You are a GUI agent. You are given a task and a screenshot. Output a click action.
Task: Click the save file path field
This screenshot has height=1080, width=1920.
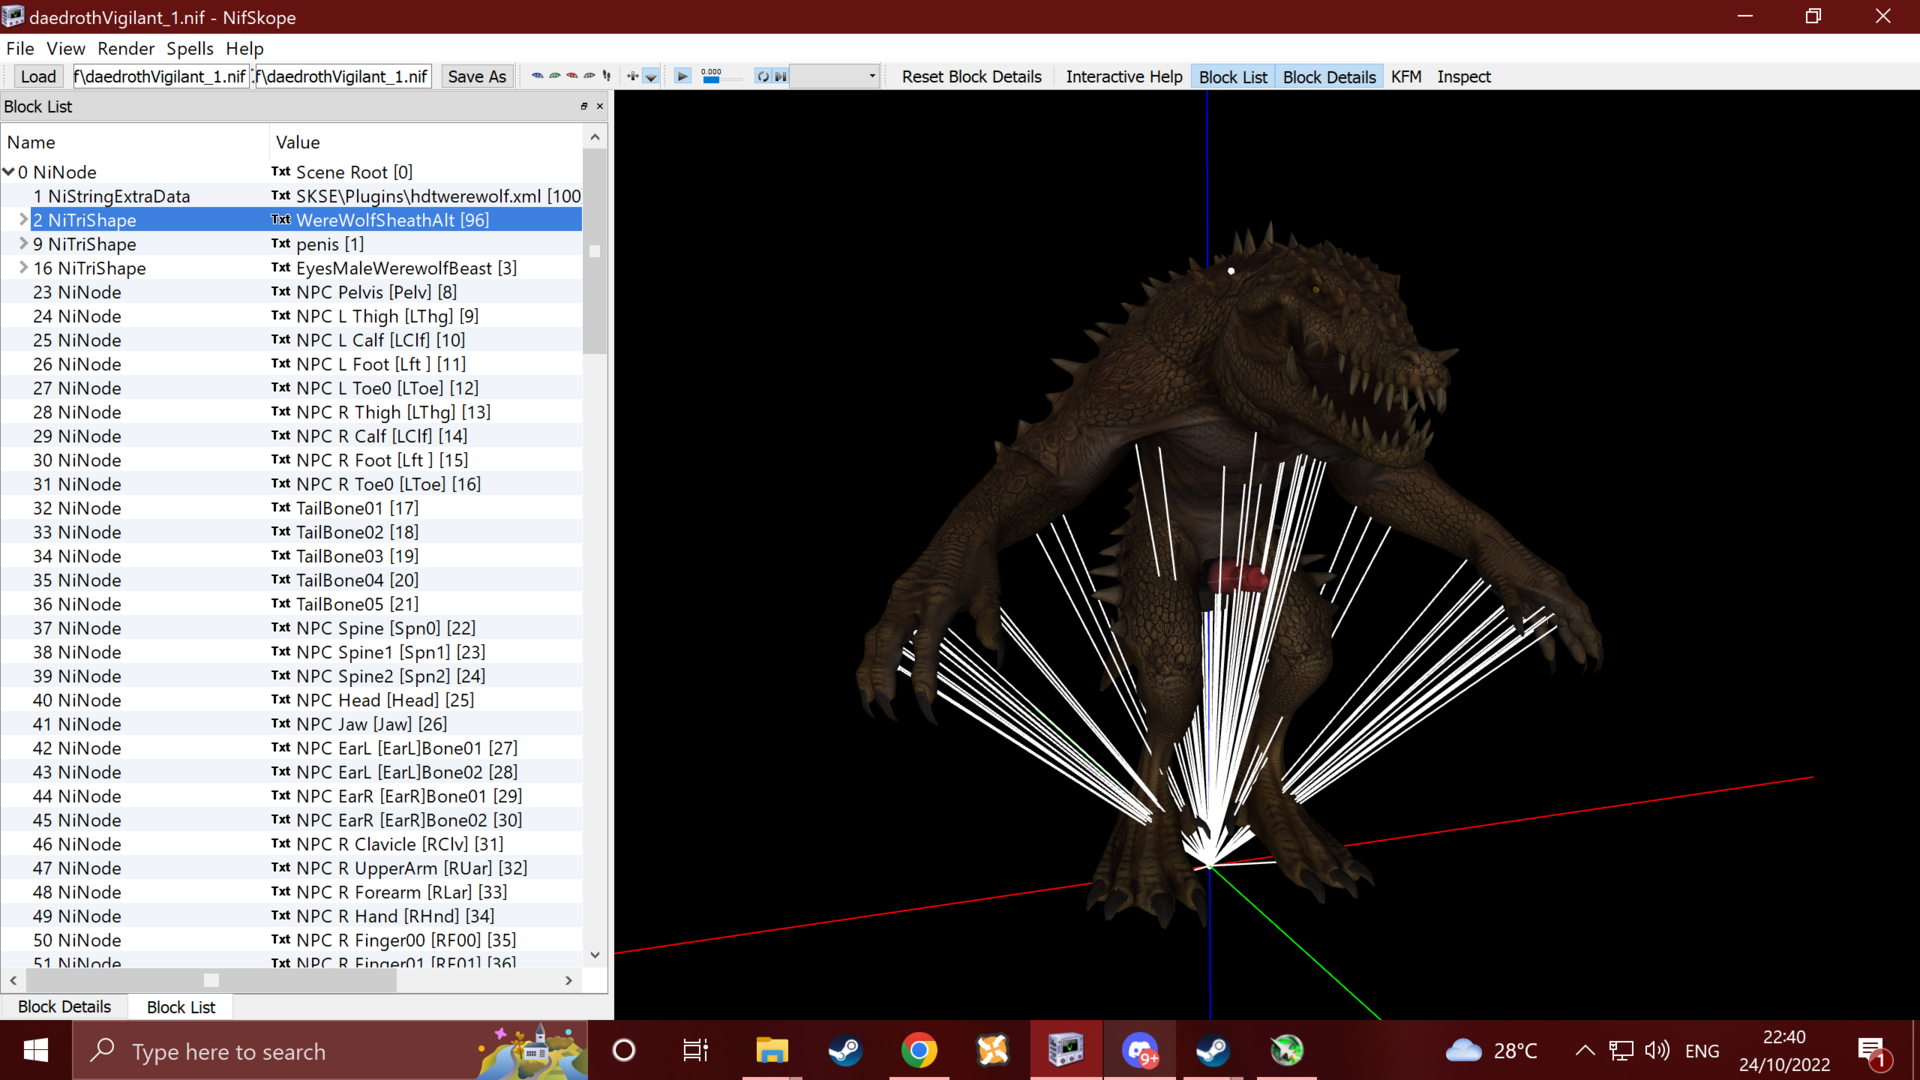(x=343, y=76)
